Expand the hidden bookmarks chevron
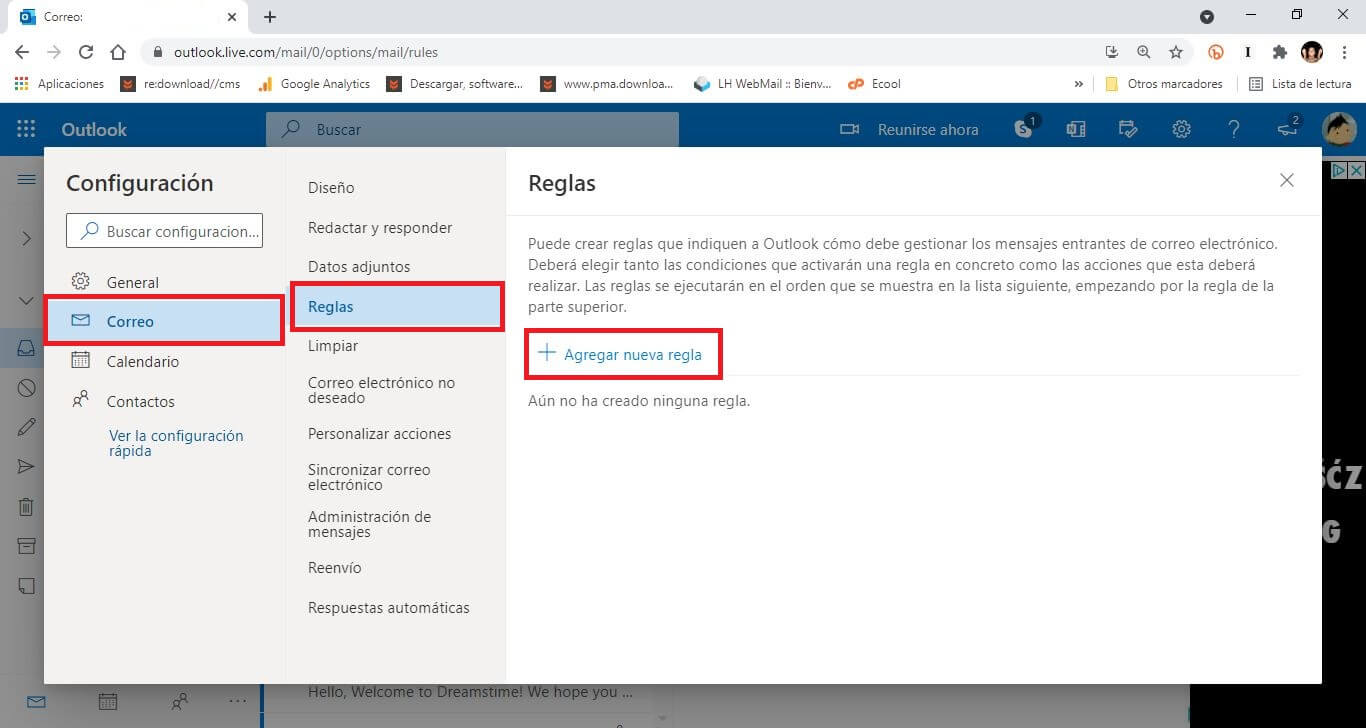 point(1079,84)
